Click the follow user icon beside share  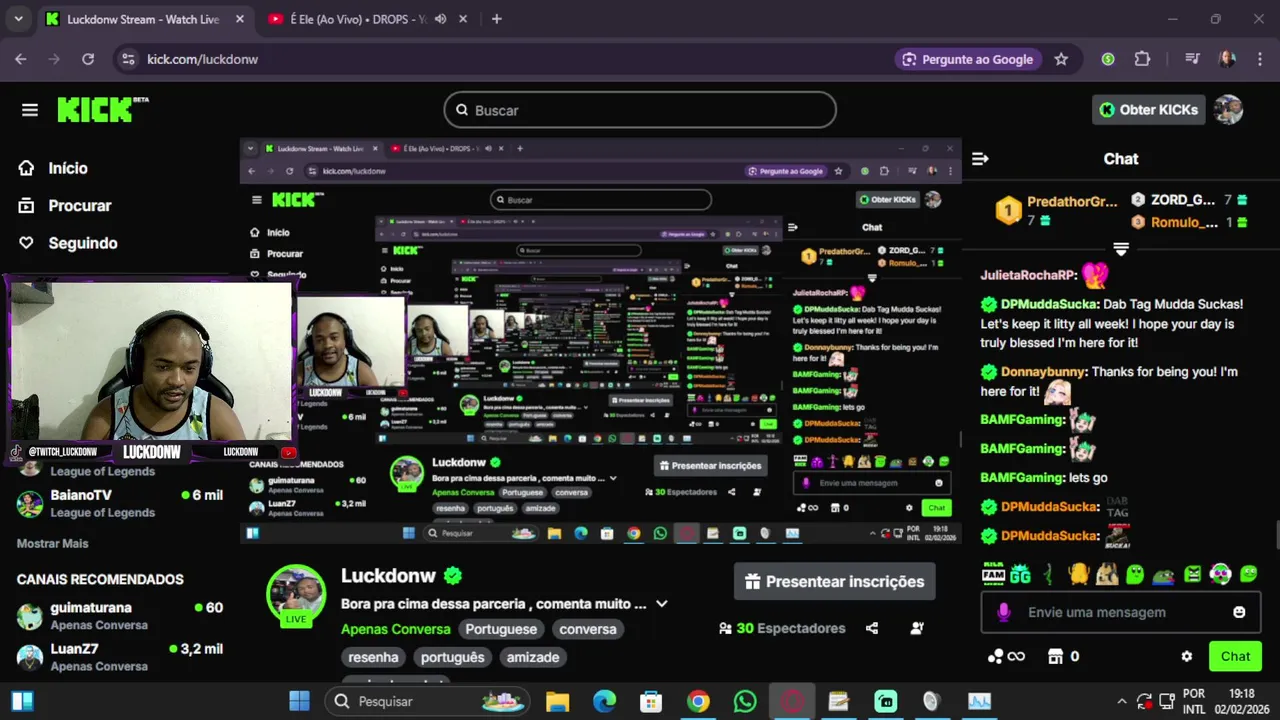point(917,628)
